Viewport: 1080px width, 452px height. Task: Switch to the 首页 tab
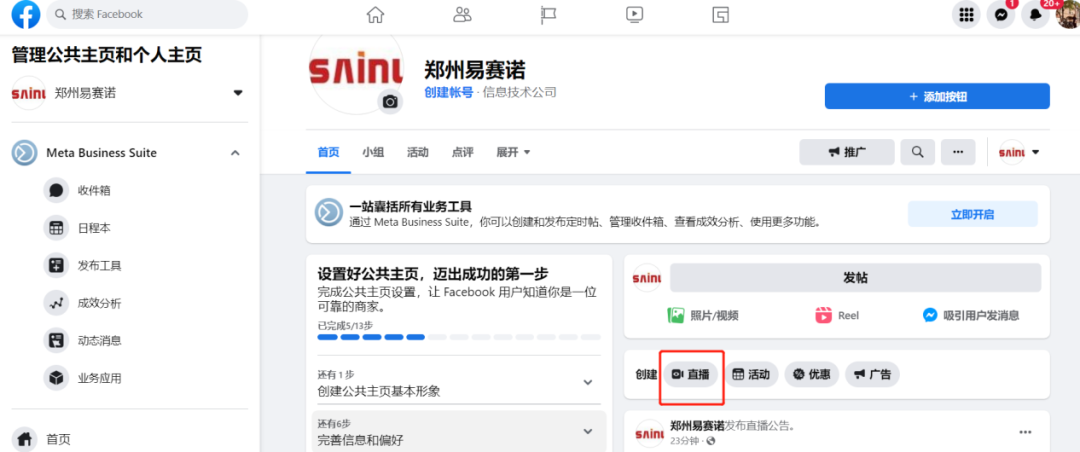click(329, 152)
